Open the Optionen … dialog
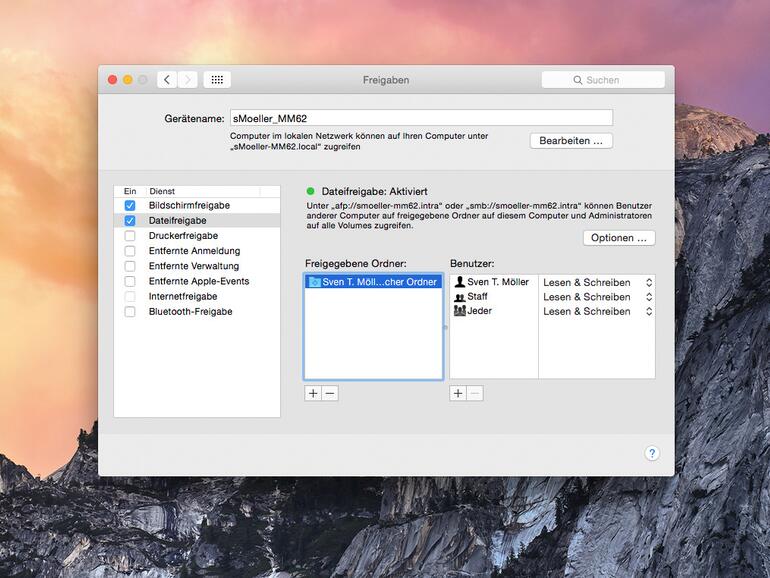 tap(619, 238)
